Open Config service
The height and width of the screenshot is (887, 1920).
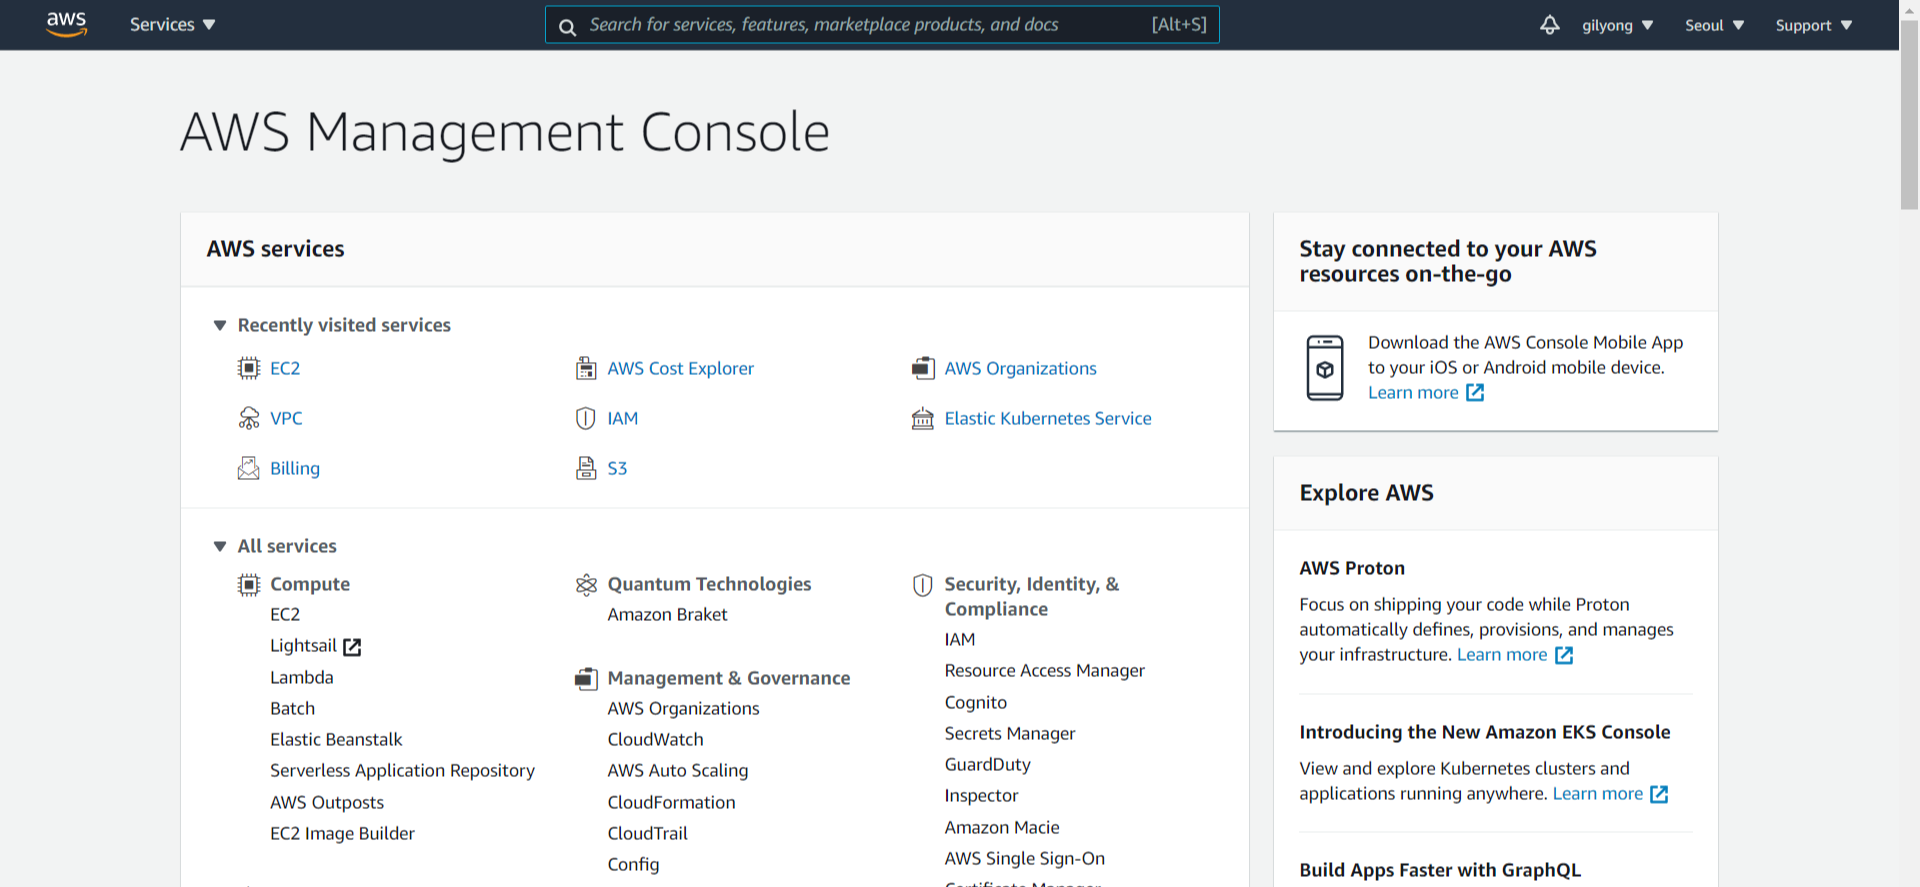click(633, 865)
